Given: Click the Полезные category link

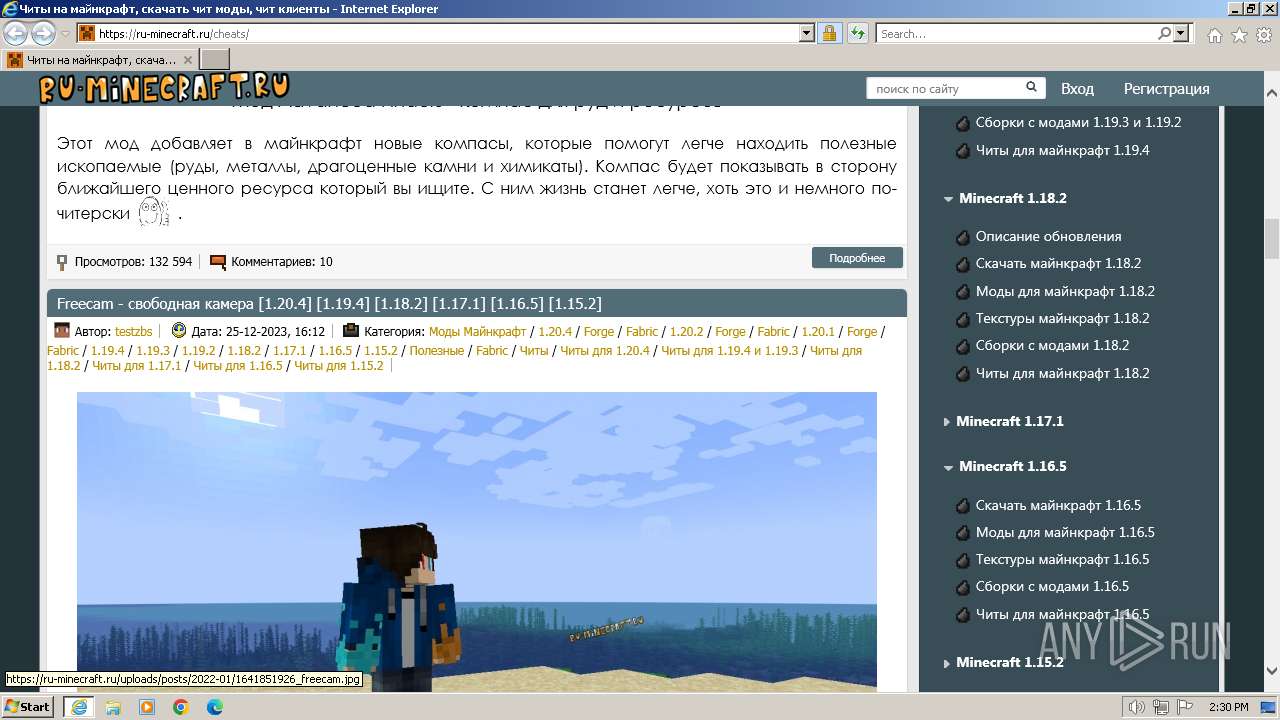Looking at the screenshot, I should (x=436, y=351).
